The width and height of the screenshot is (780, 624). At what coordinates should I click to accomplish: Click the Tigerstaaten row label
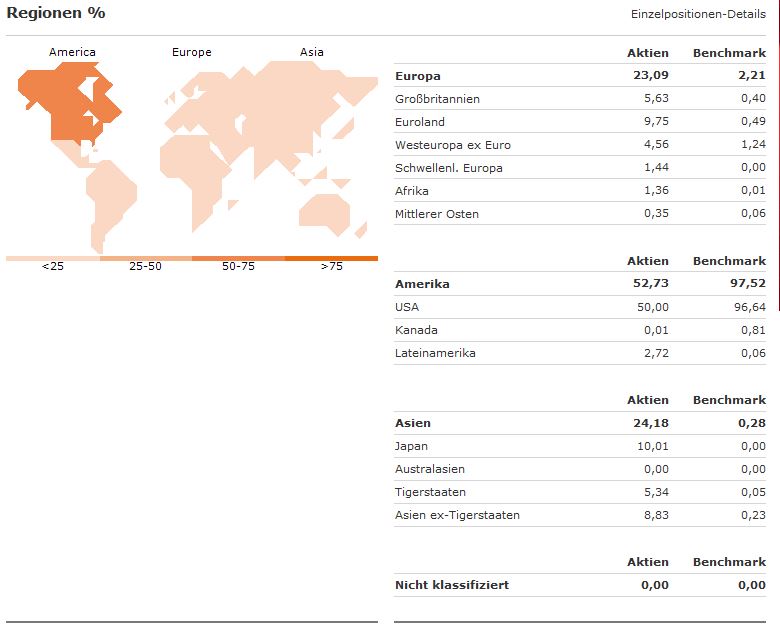point(431,492)
